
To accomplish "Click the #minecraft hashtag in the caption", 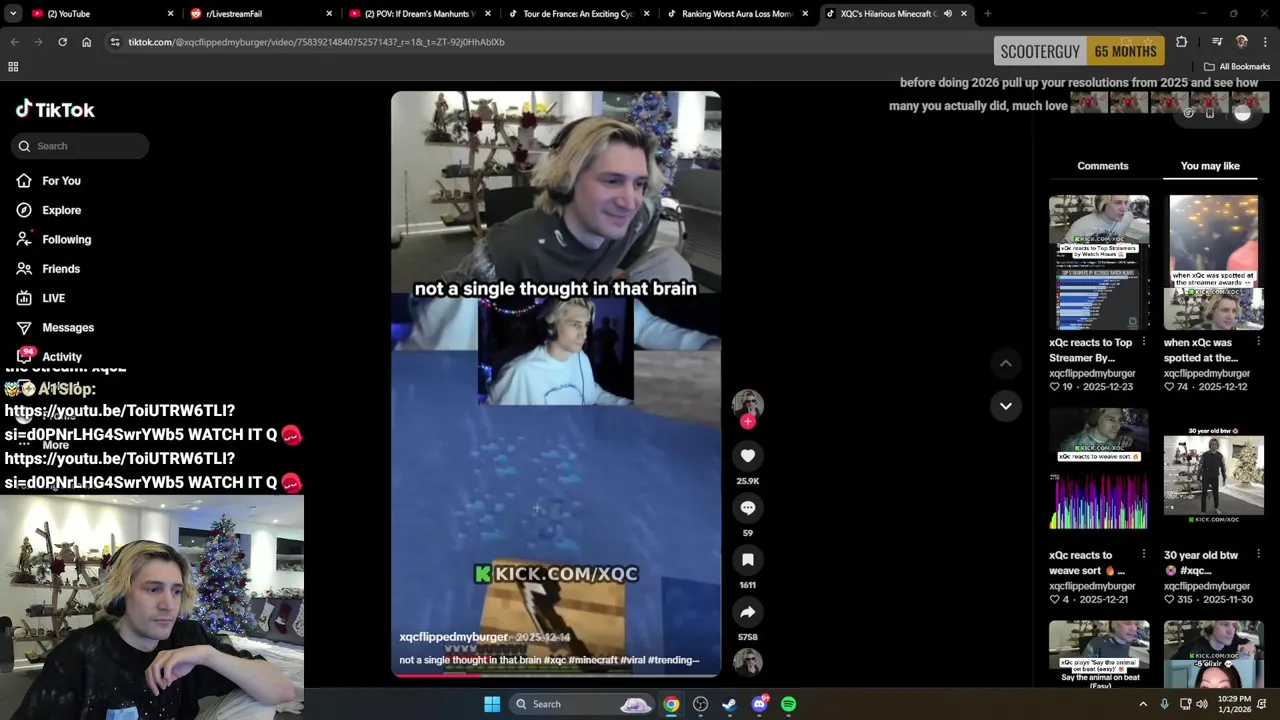I will 594,660.
